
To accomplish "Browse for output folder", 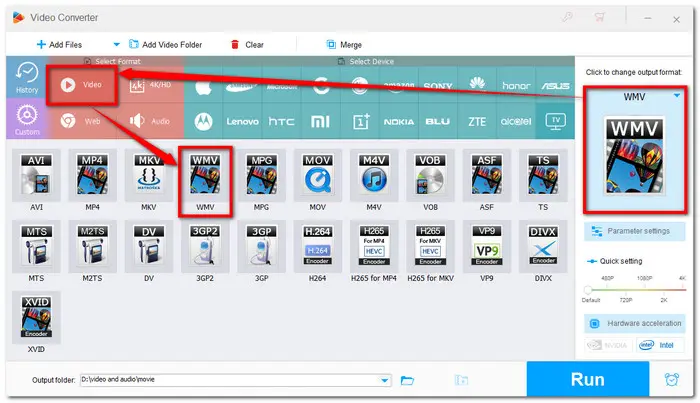I will [x=407, y=380].
